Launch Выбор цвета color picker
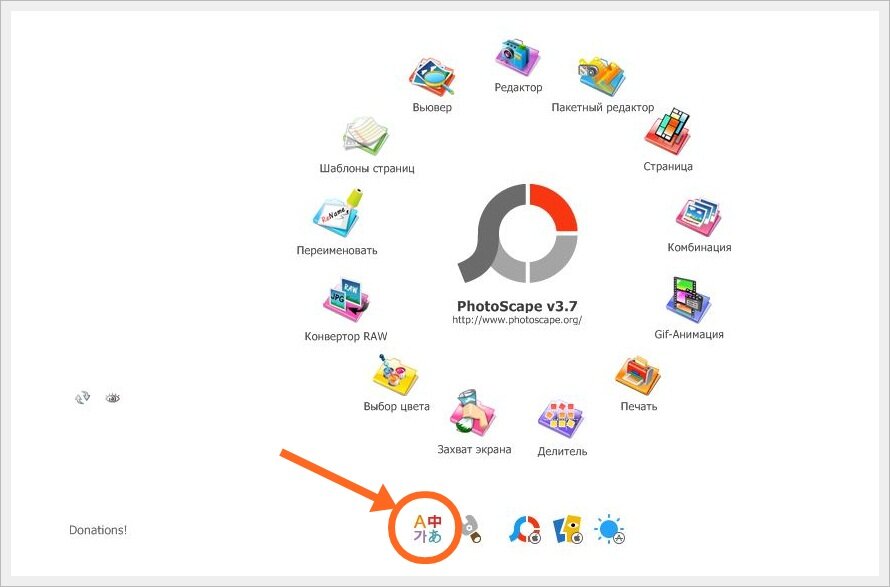Image resolution: width=890 pixels, height=587 pixels. click(396, 375)
